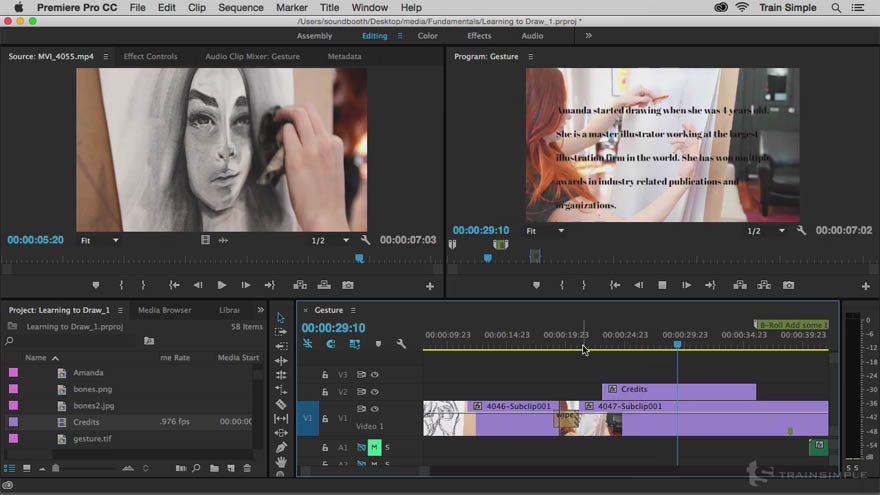This screenshot has width=880, height=495.
Task: Unmute track A1 with M button
Action: pos(374,447)
